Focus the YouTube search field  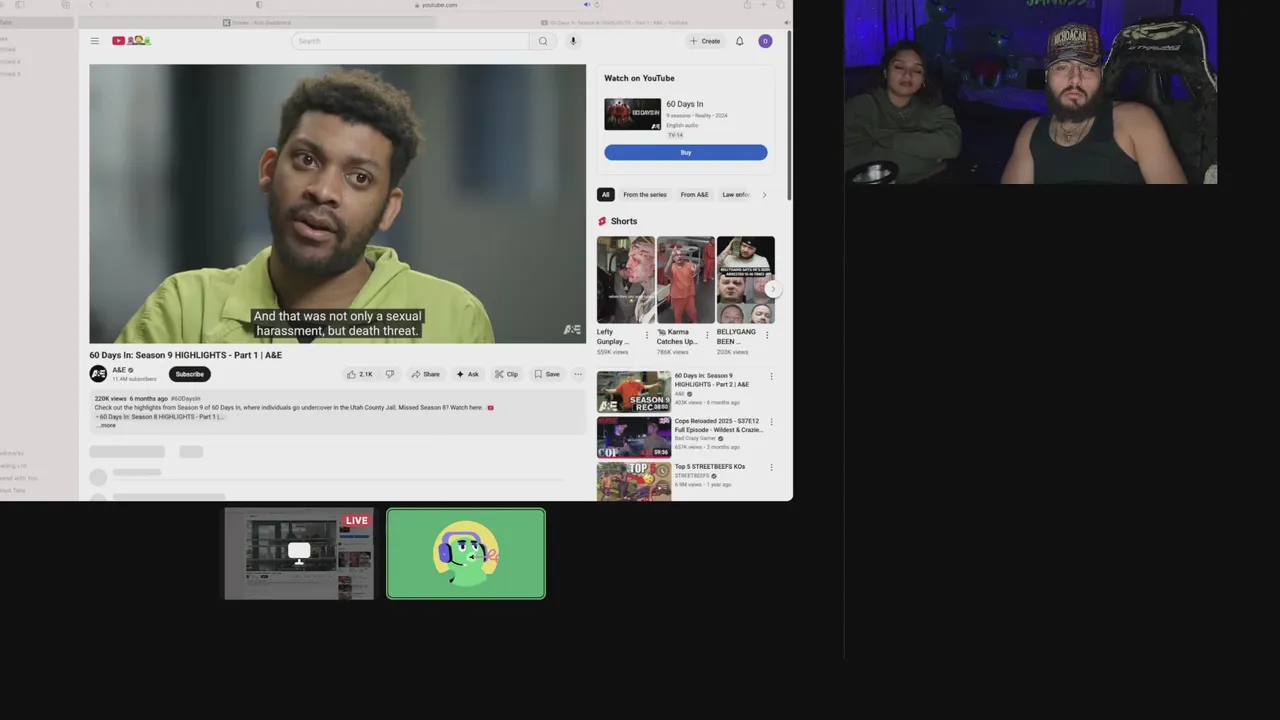pos(410,41)
